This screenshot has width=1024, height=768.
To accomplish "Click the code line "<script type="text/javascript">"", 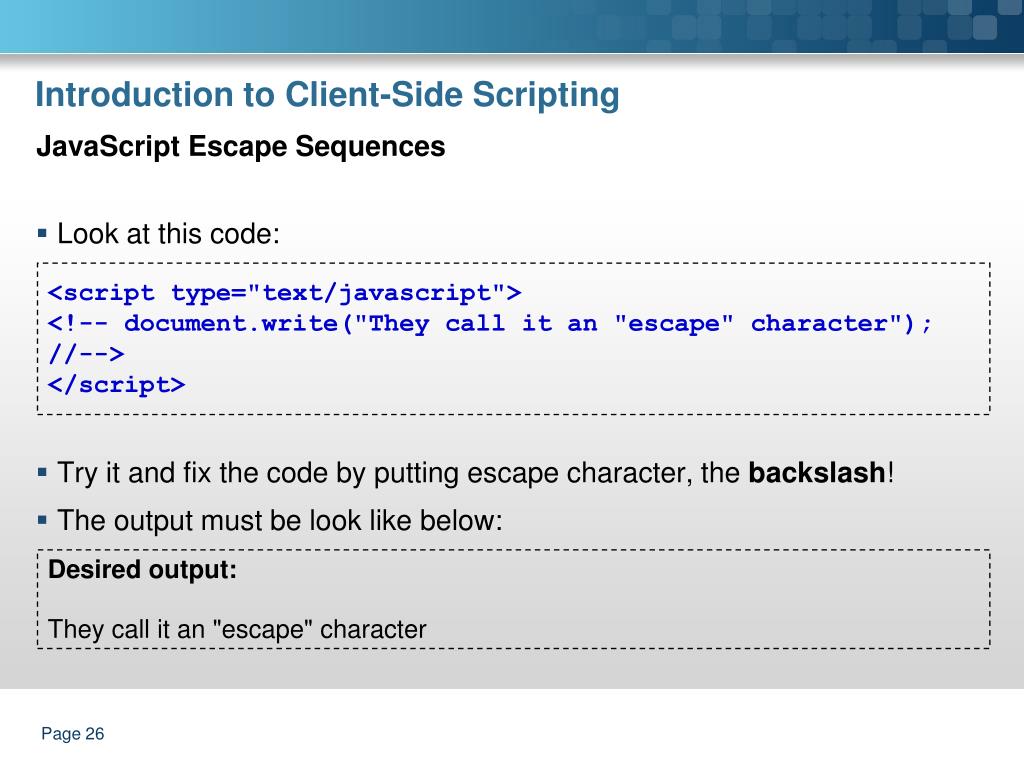I will pyautogui.click(x=285, y=293).
